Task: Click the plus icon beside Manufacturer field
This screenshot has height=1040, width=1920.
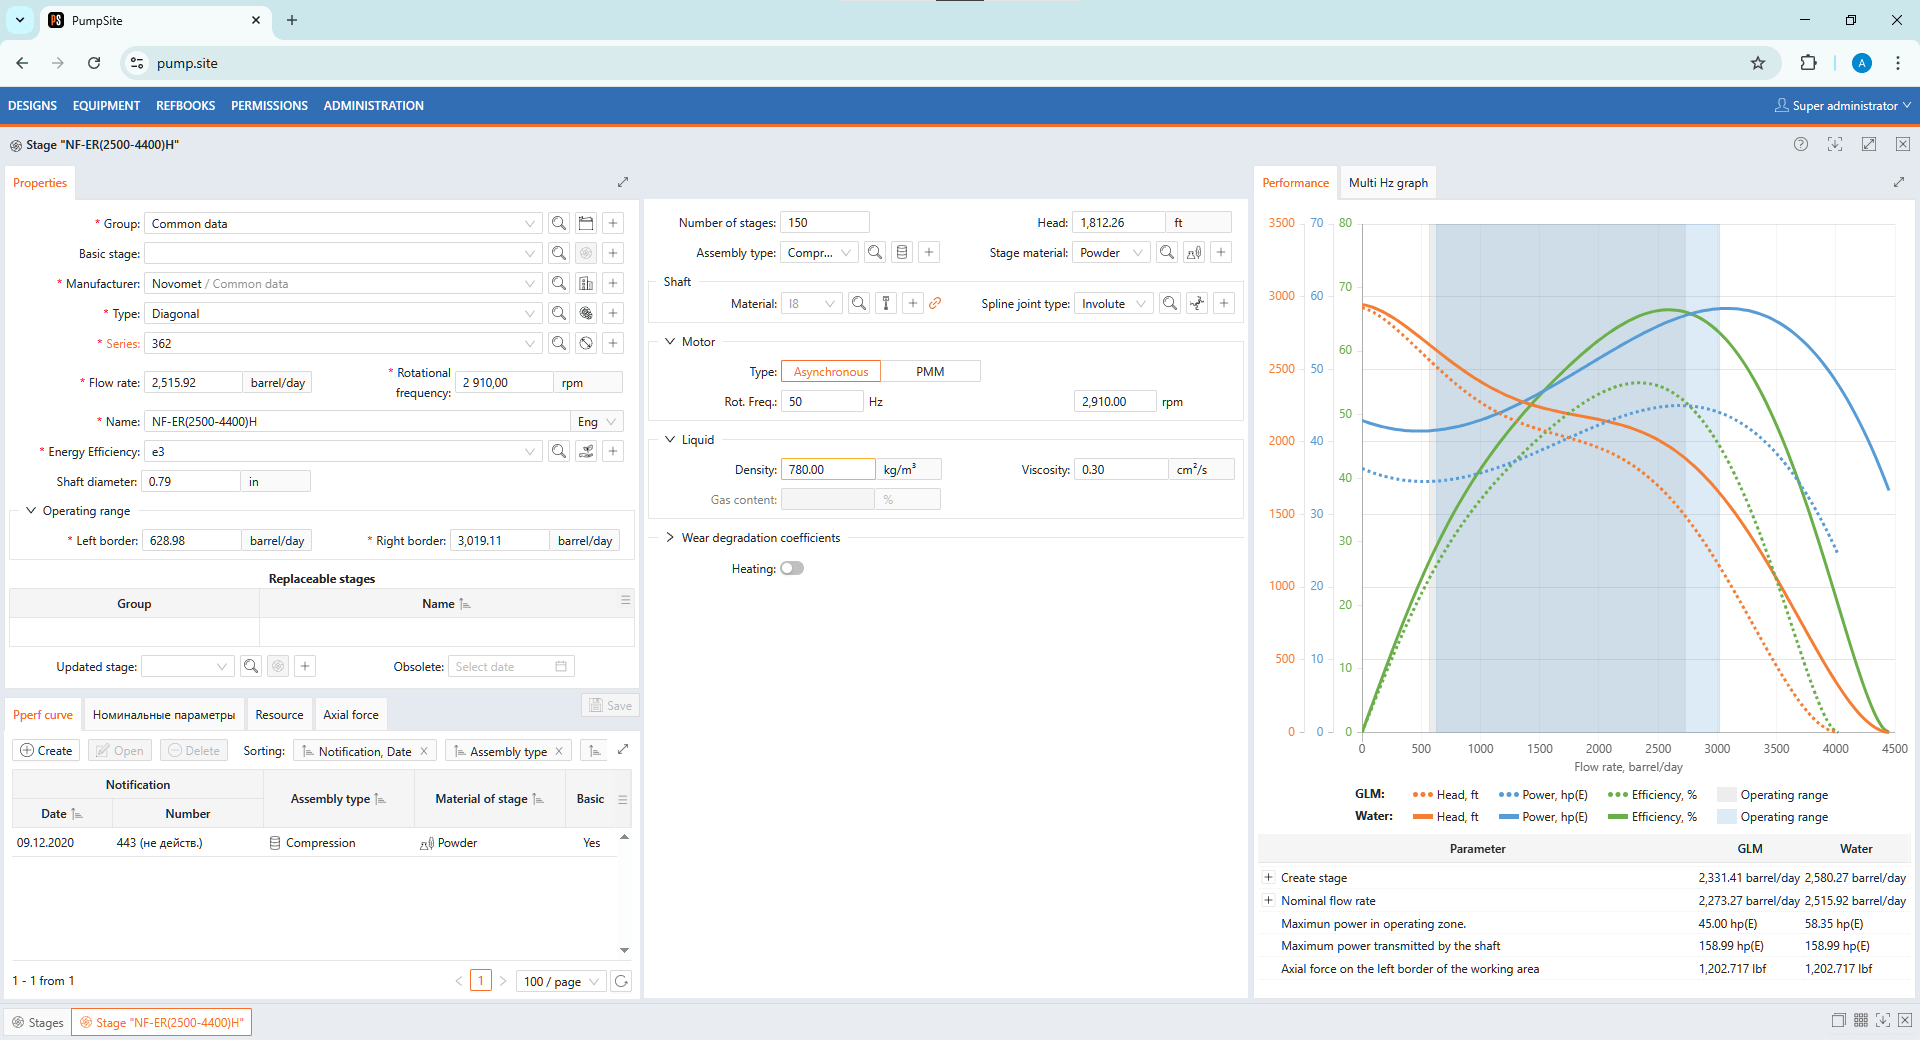Action: point(613,284)
